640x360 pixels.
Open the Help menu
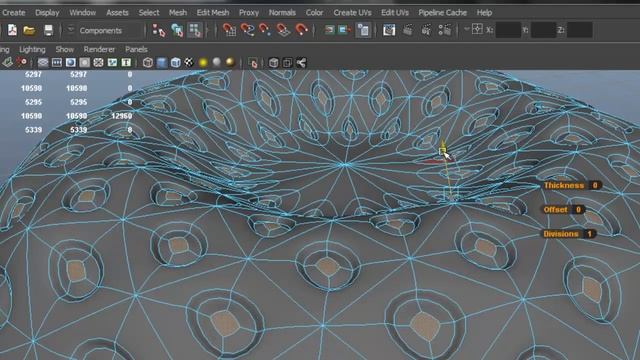coord(484,13)
